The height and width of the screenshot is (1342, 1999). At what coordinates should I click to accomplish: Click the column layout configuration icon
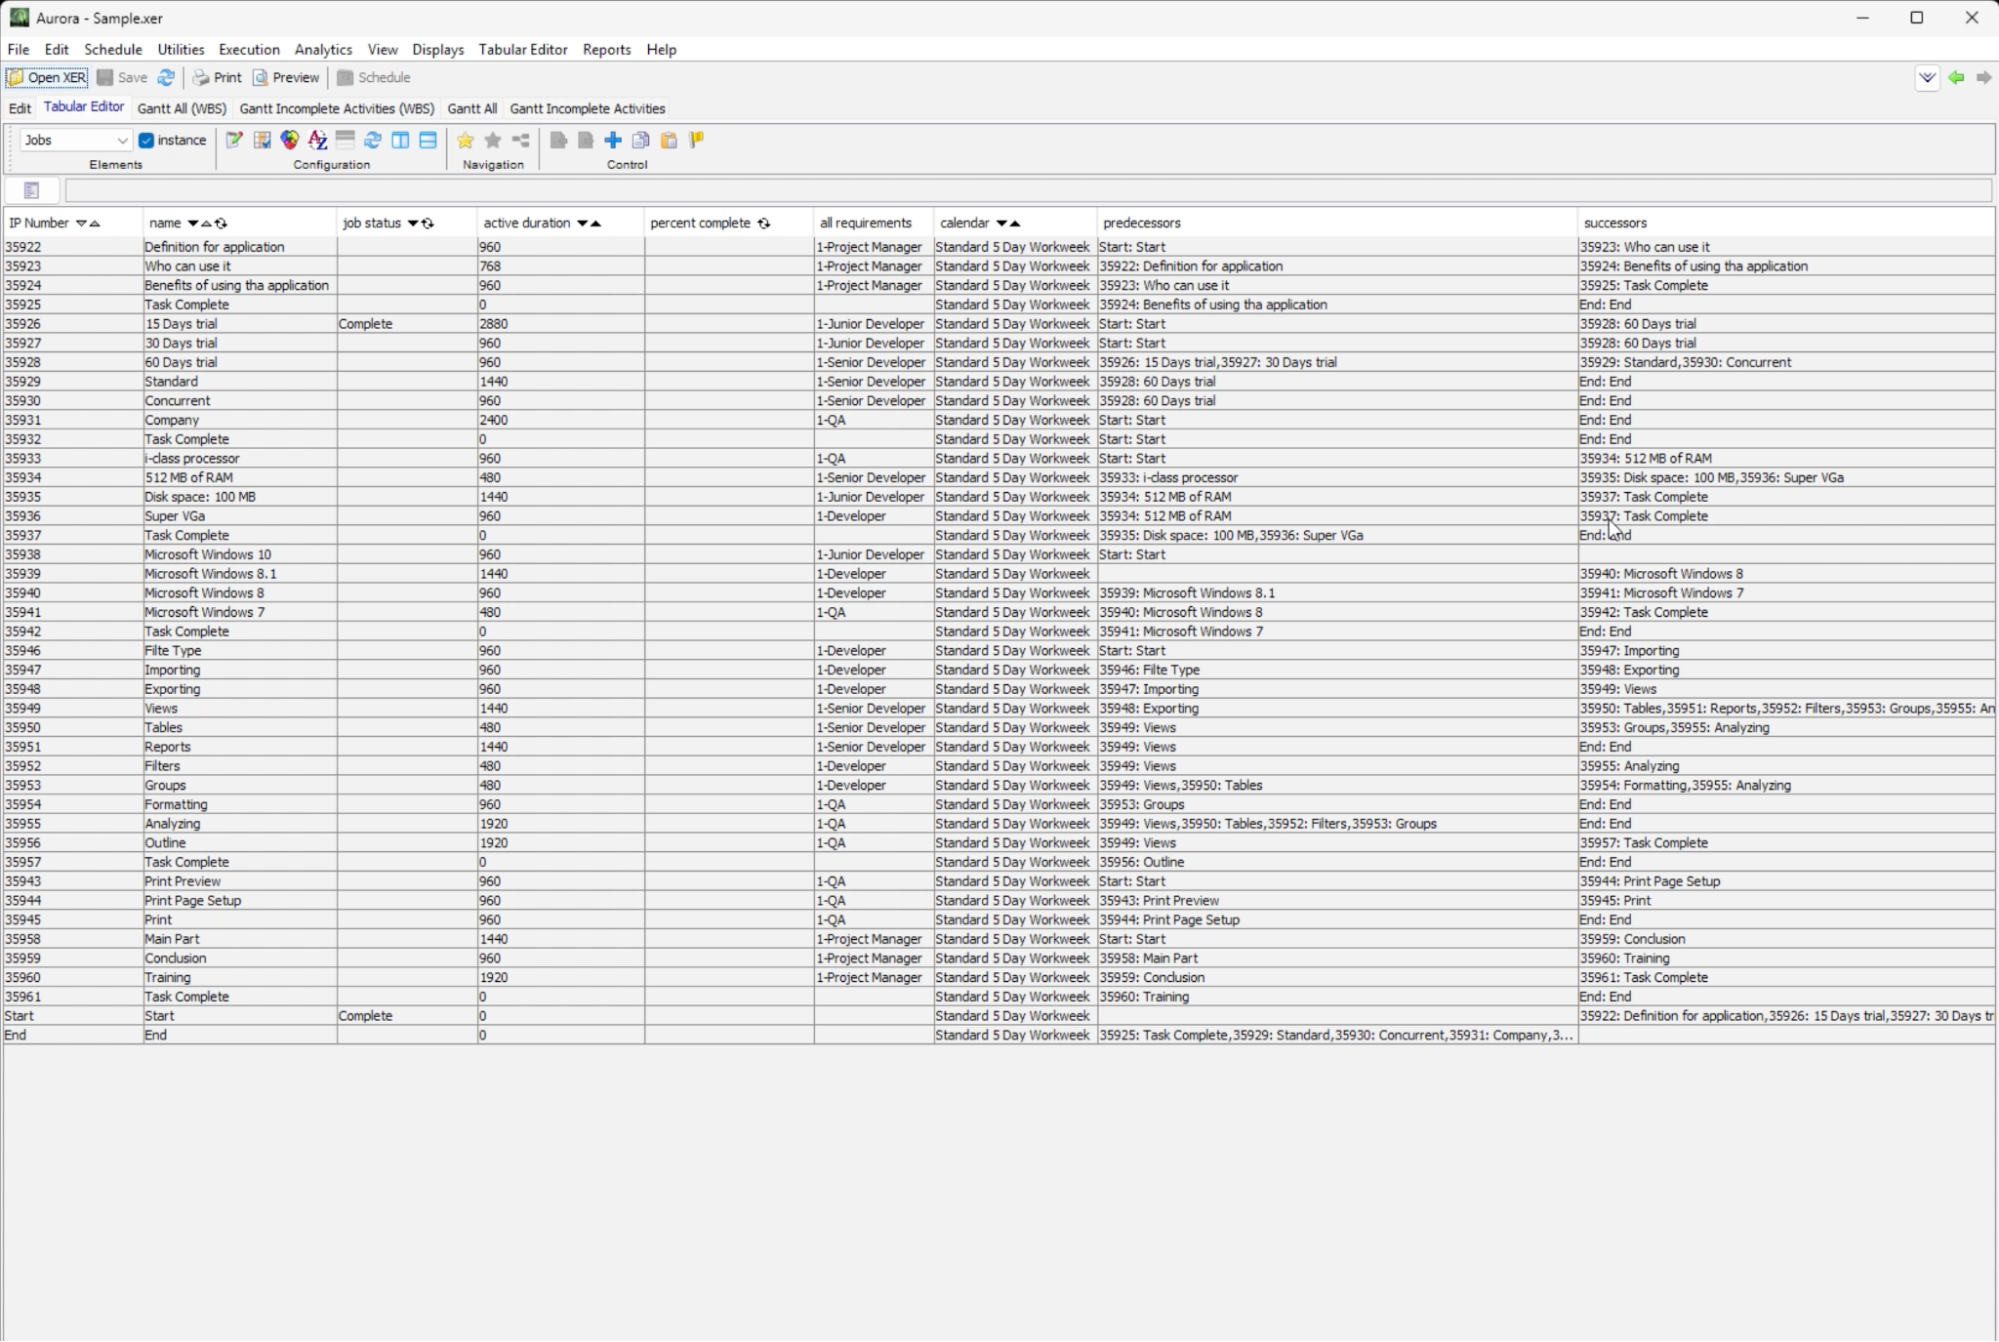(x=400, y=140)
